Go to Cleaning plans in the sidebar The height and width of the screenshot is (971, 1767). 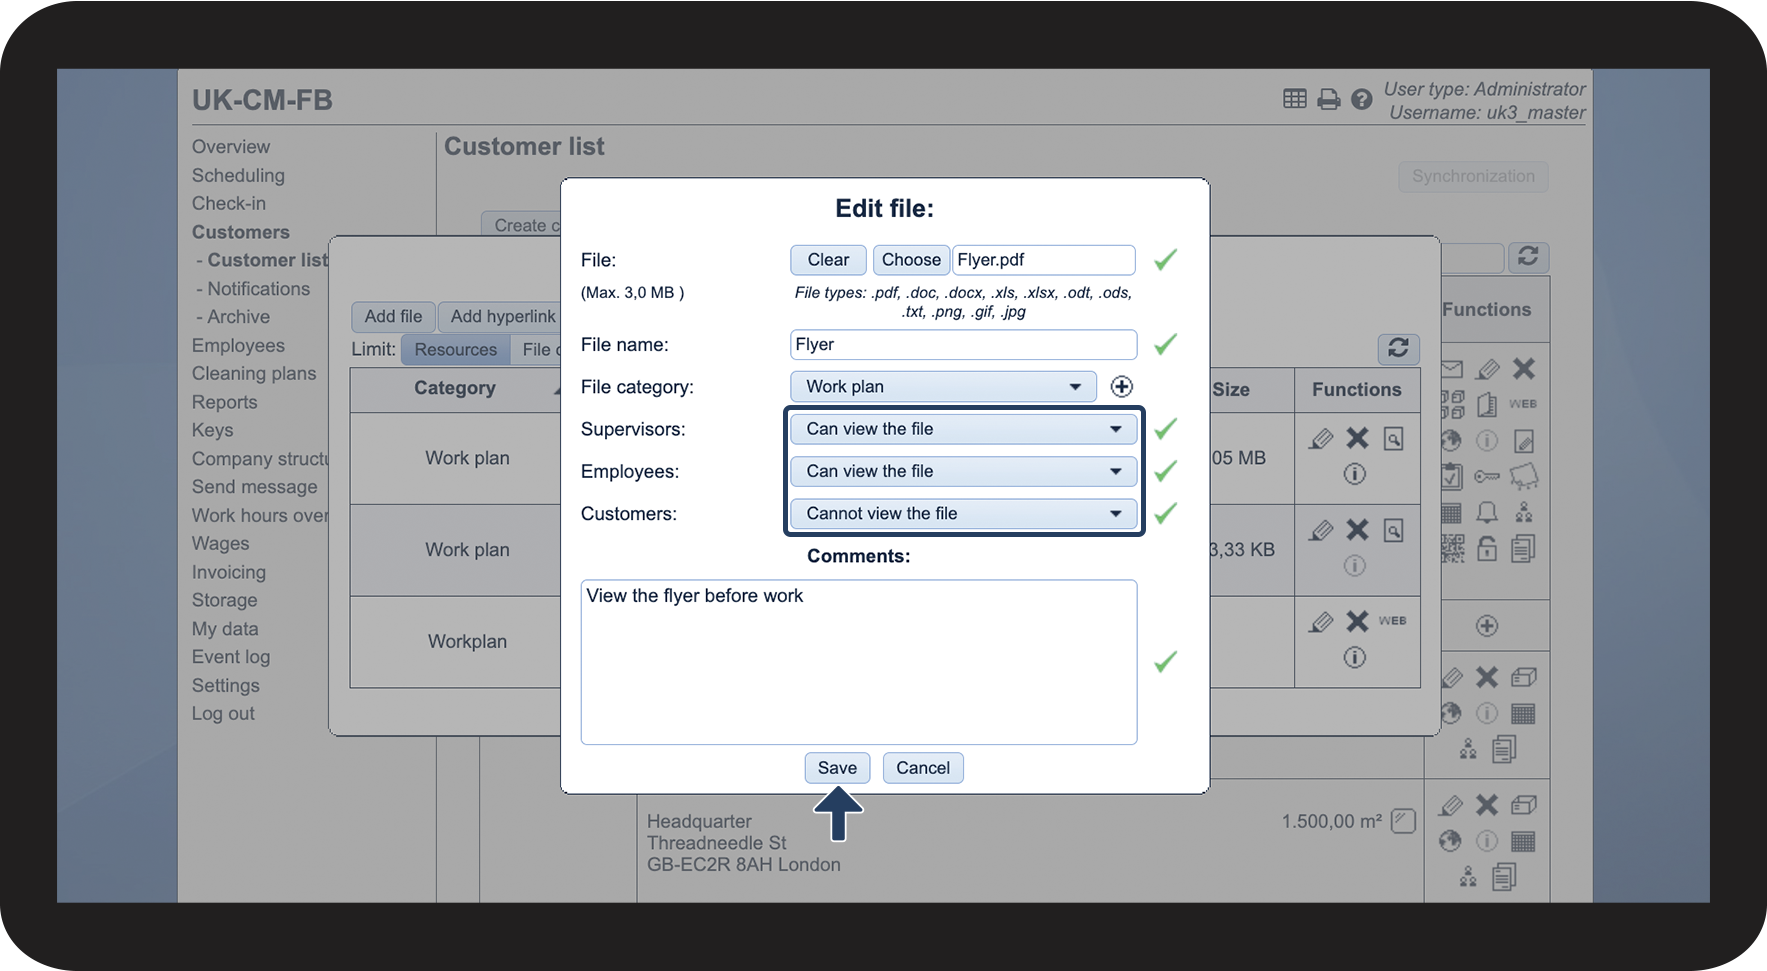[x=254, y=373]
